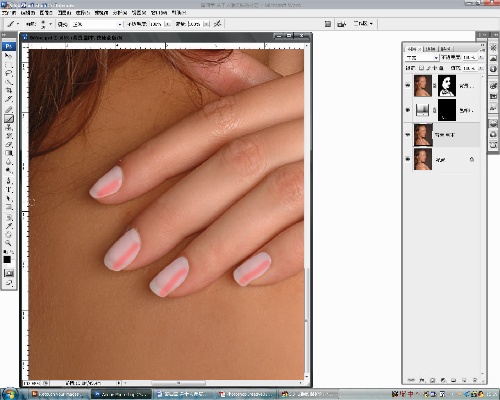Open the Info panel from the dock
Viewport: 500px width, 400px height.
pos(493,69)
